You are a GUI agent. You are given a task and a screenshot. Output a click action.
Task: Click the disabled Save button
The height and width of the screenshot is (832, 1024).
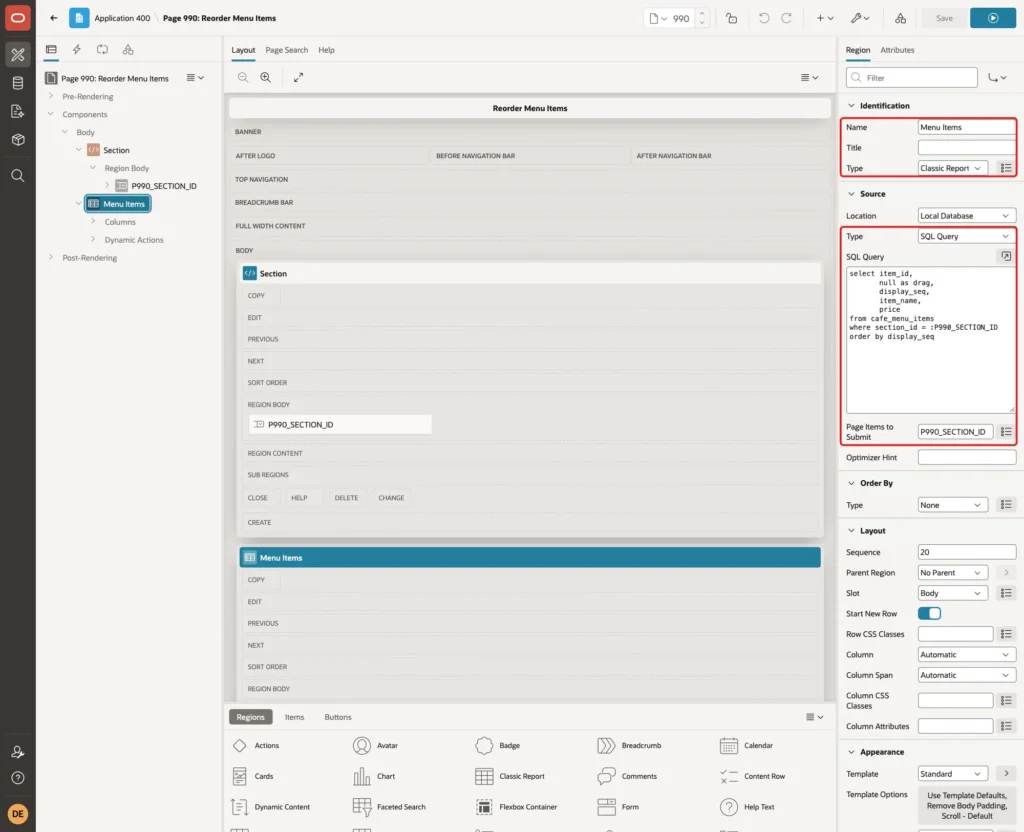944,18
